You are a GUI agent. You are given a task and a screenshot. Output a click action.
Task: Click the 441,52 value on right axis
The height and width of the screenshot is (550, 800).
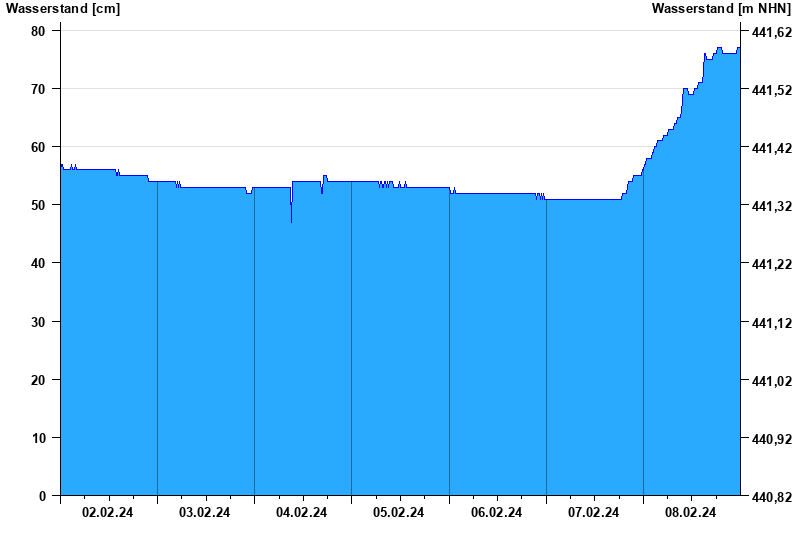[x=772, y=90]
